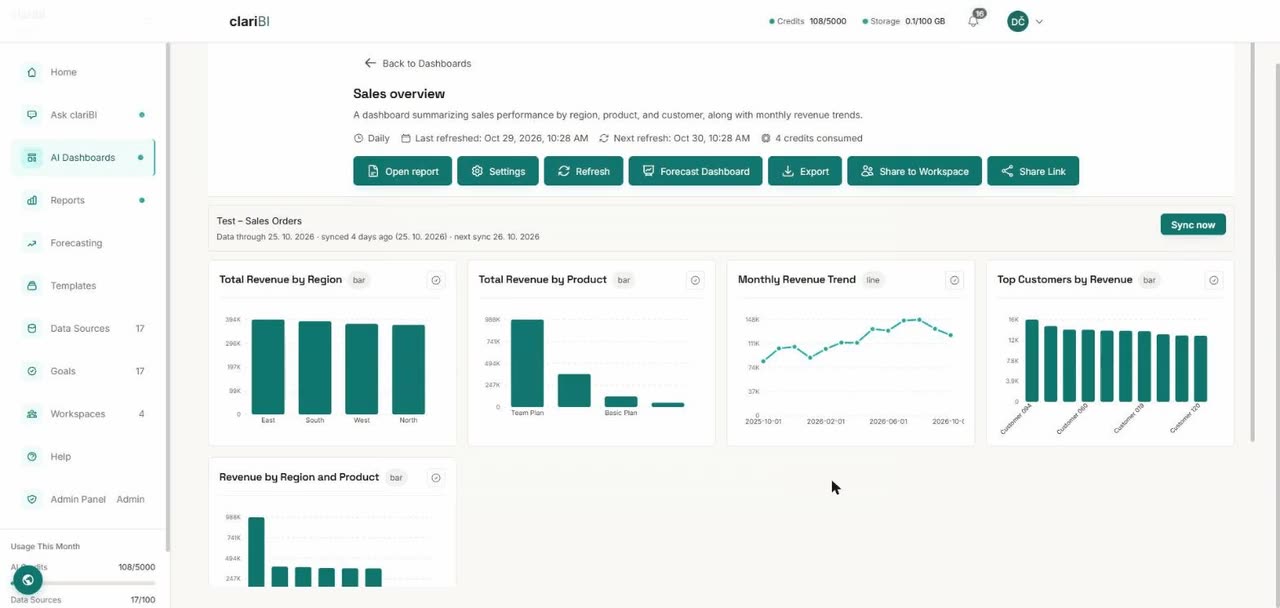Screen dimensions: 1280x608
Task: Open options icon on Total Revenue by Region
Action: tap(436, 281)
